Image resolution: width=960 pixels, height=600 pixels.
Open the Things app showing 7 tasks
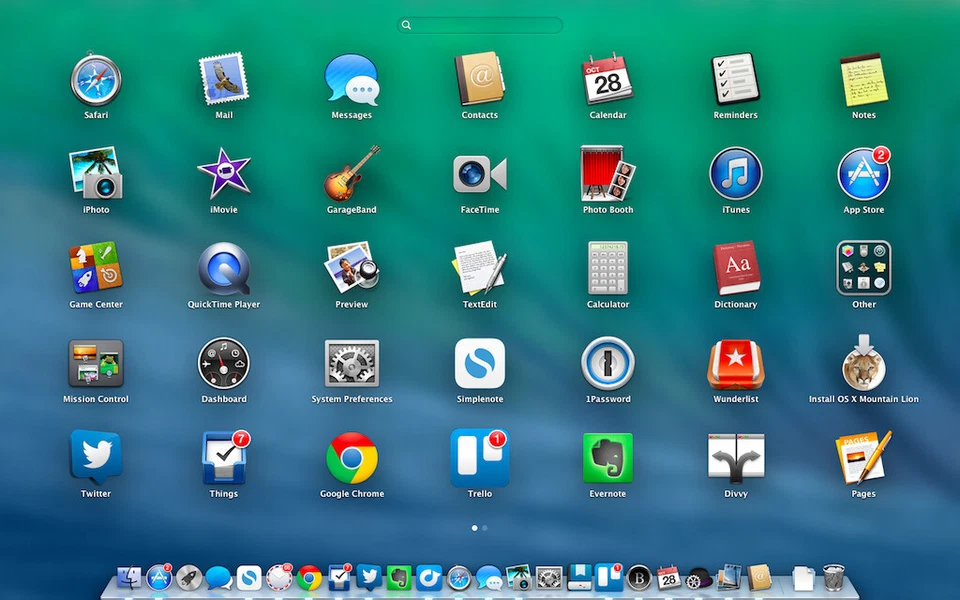(x=223, y=458)
